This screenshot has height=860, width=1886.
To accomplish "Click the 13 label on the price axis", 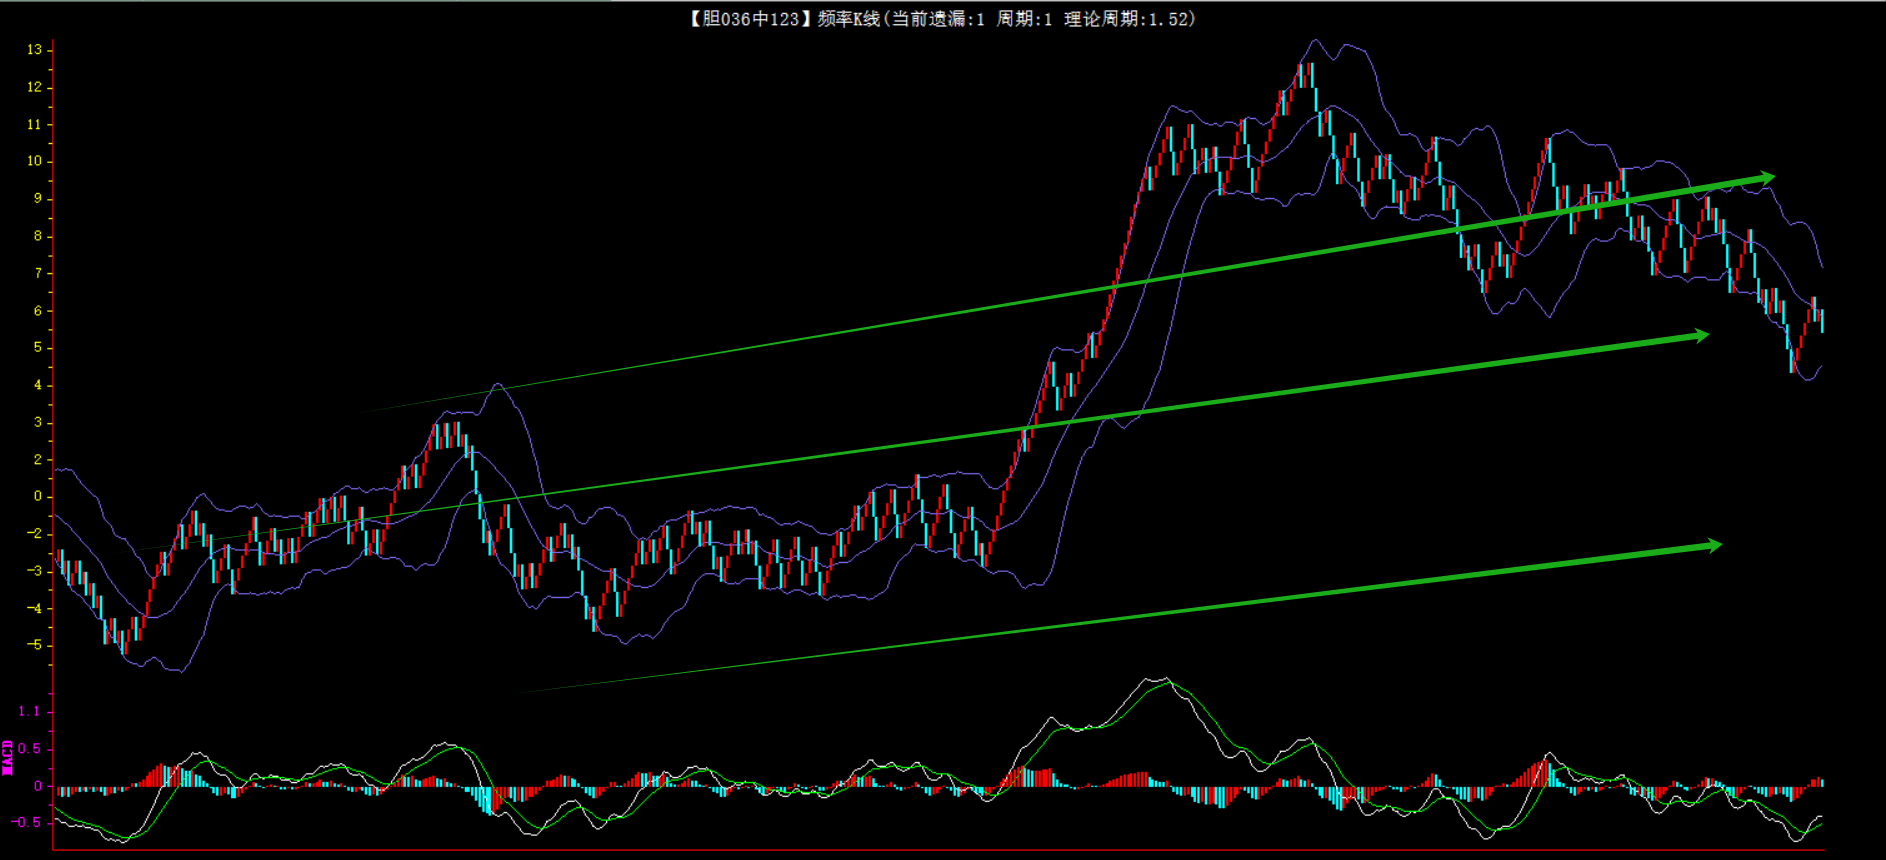I will coord(35,50).
